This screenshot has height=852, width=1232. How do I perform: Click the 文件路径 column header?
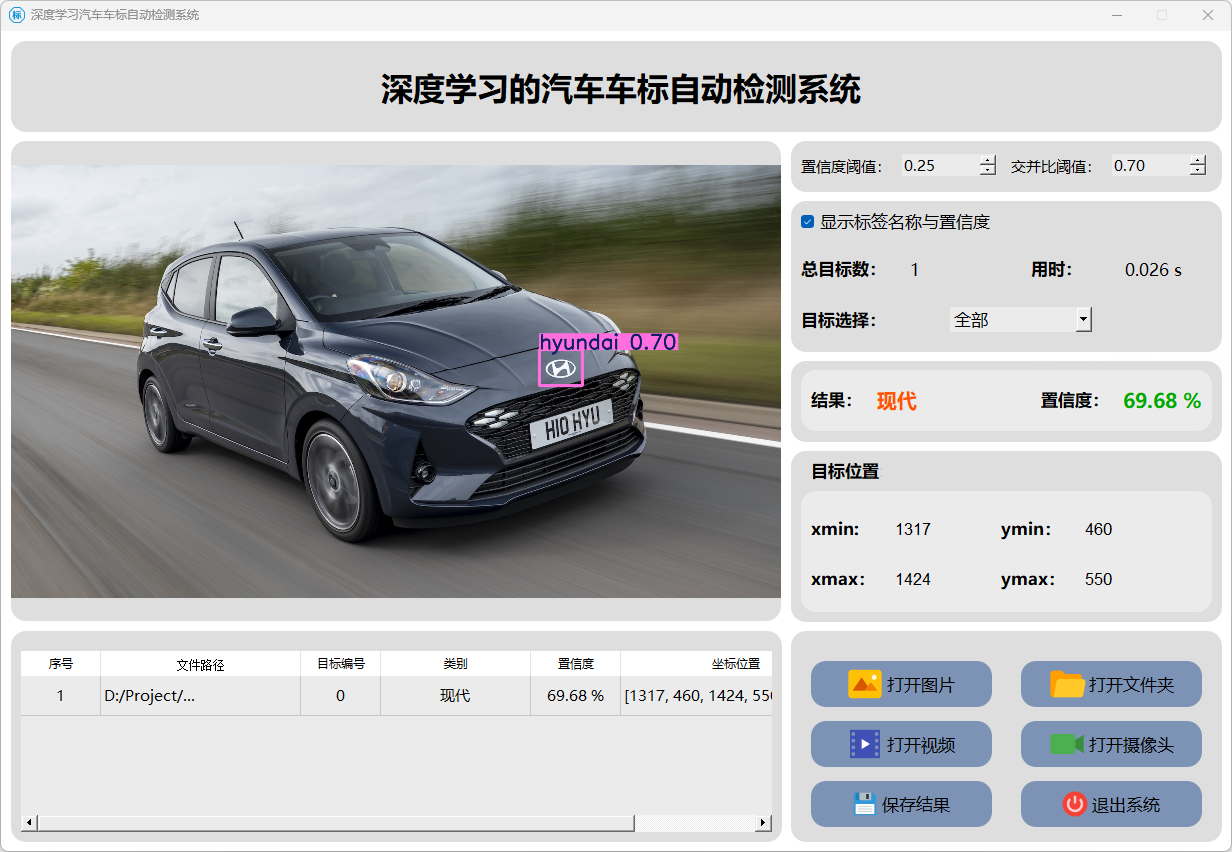[x=200, y=664]
